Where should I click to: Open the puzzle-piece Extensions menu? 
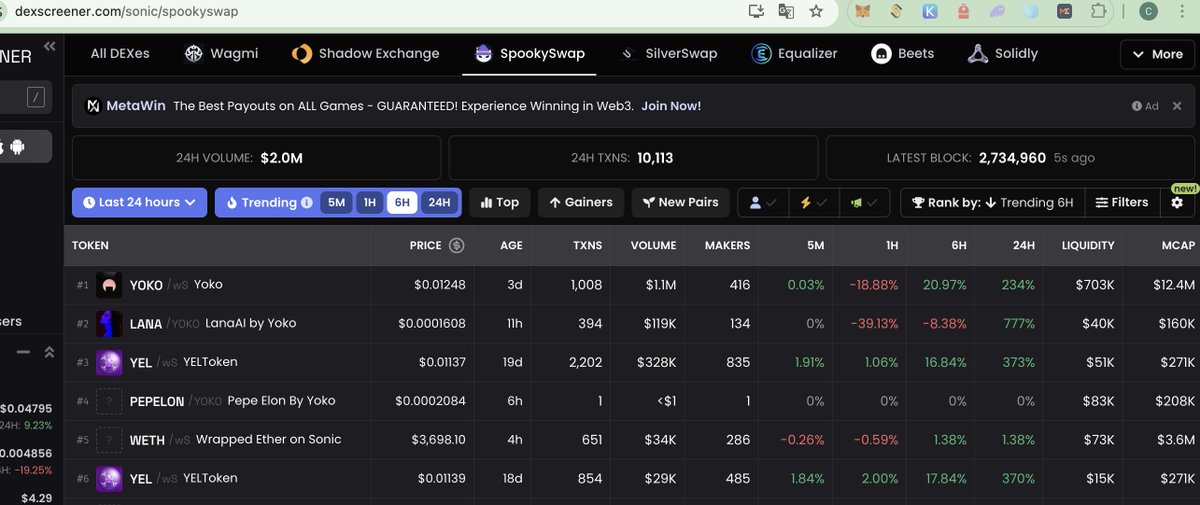[x=1098, y=12]
